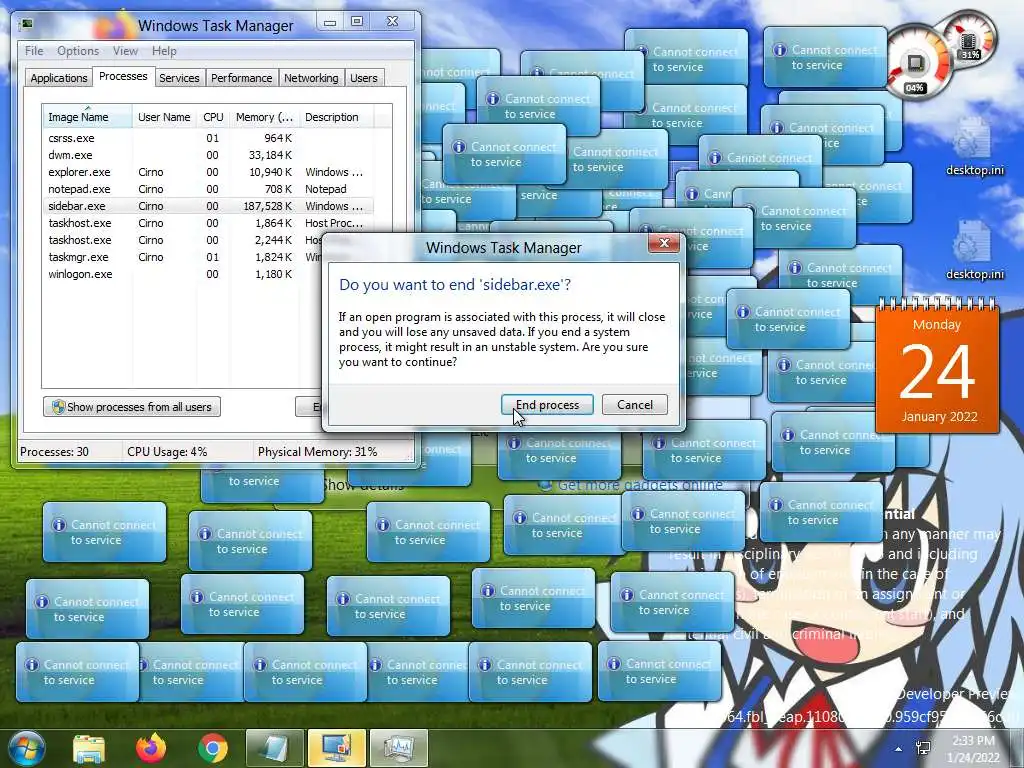Screen dimensions: 1024x768
Task: Select taskhost.exe row with 2,244 K memory
Action: [183, 240]
